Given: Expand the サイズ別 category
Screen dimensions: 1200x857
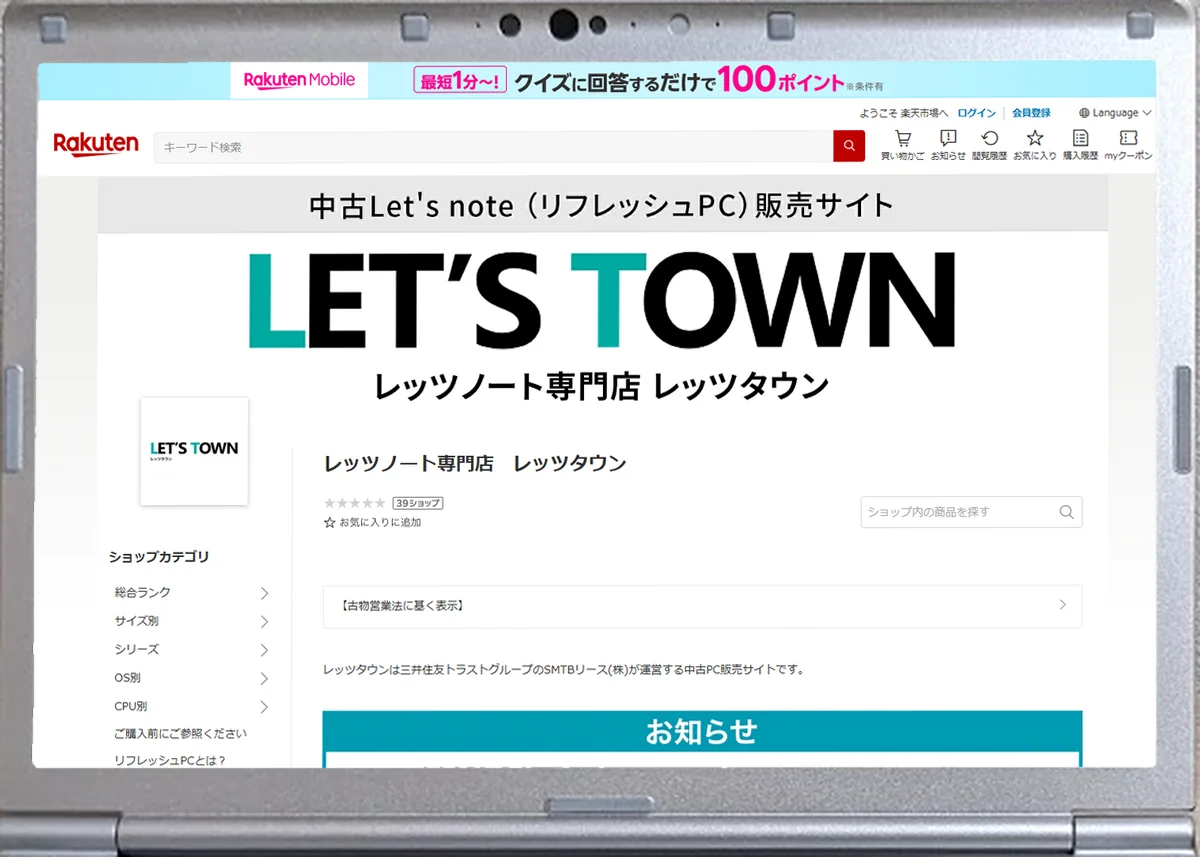Looking at the screenshot, I should 191,621.
